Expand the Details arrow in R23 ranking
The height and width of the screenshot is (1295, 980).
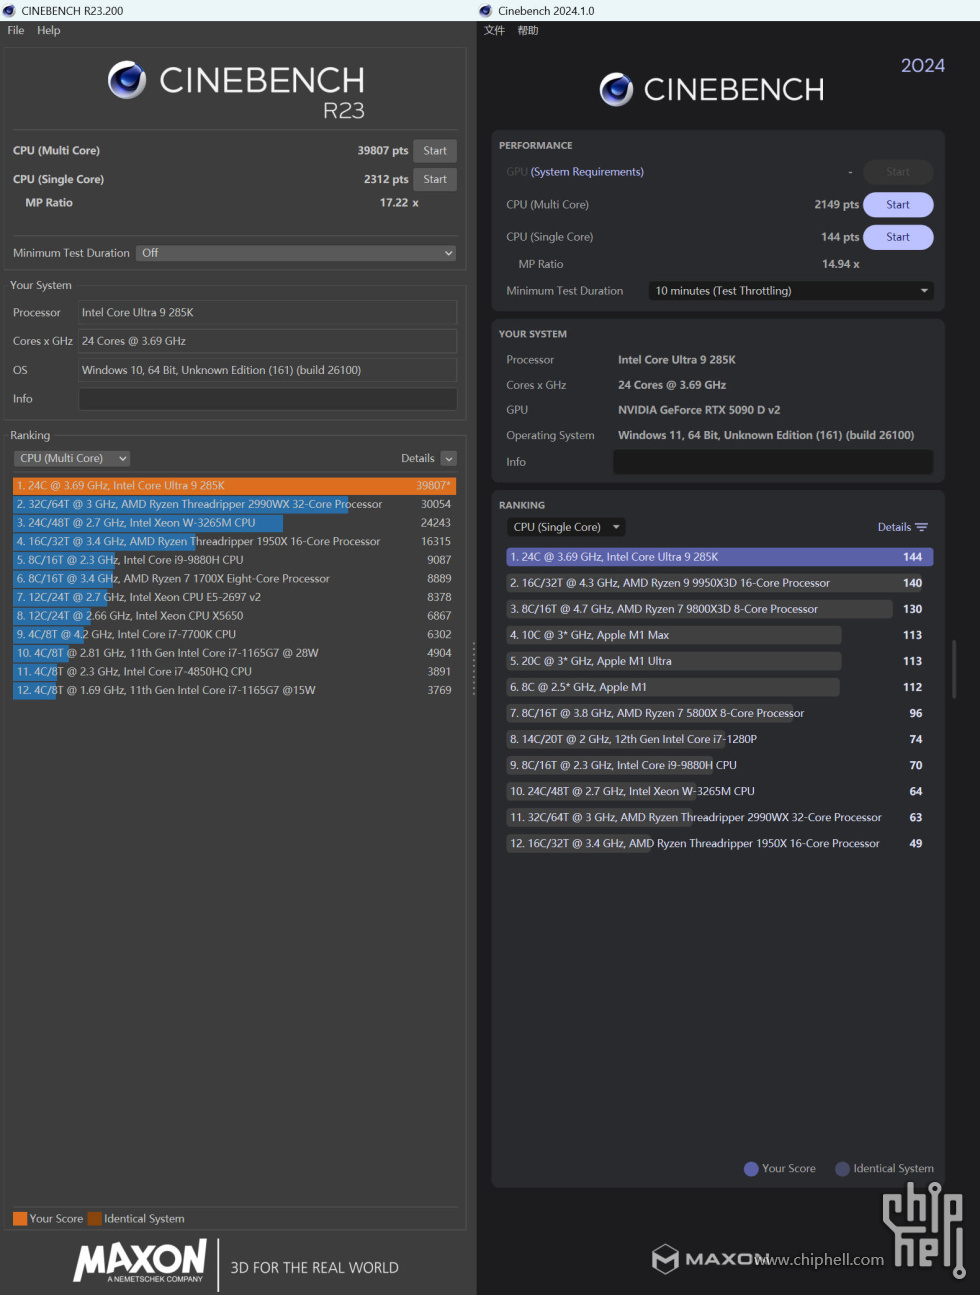448,459
